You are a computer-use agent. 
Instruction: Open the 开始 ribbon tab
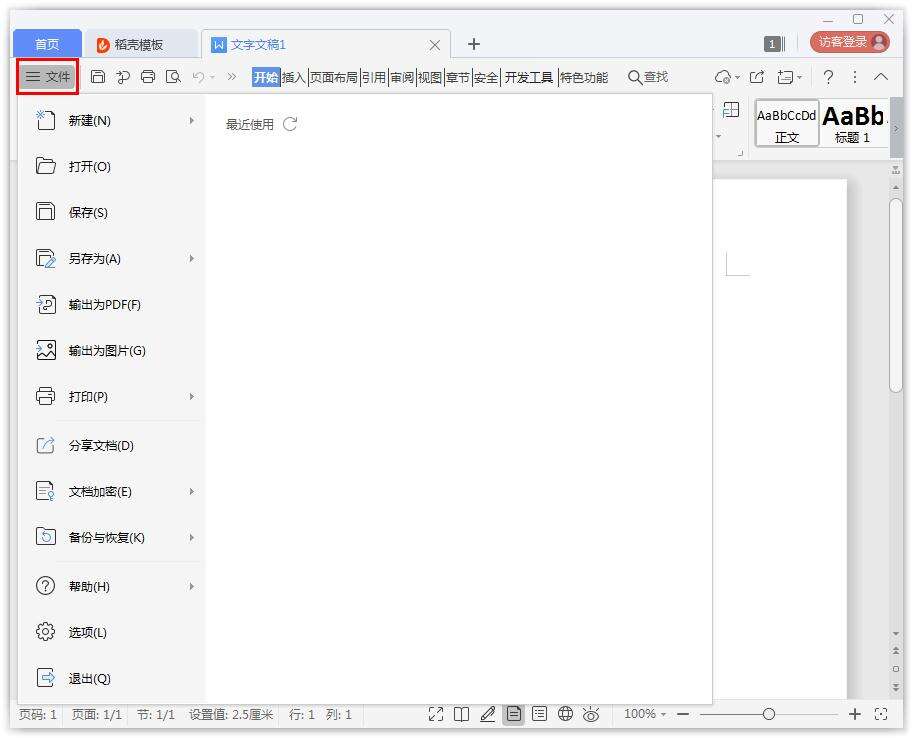point(266,77)
